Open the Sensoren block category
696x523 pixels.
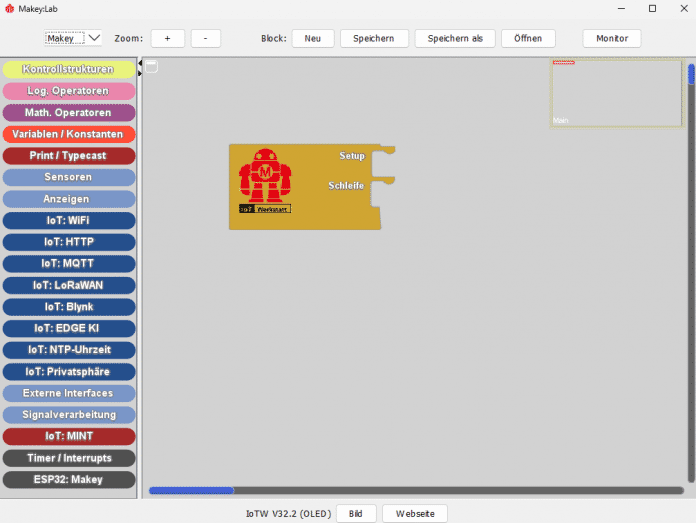[x=68, y=177]
